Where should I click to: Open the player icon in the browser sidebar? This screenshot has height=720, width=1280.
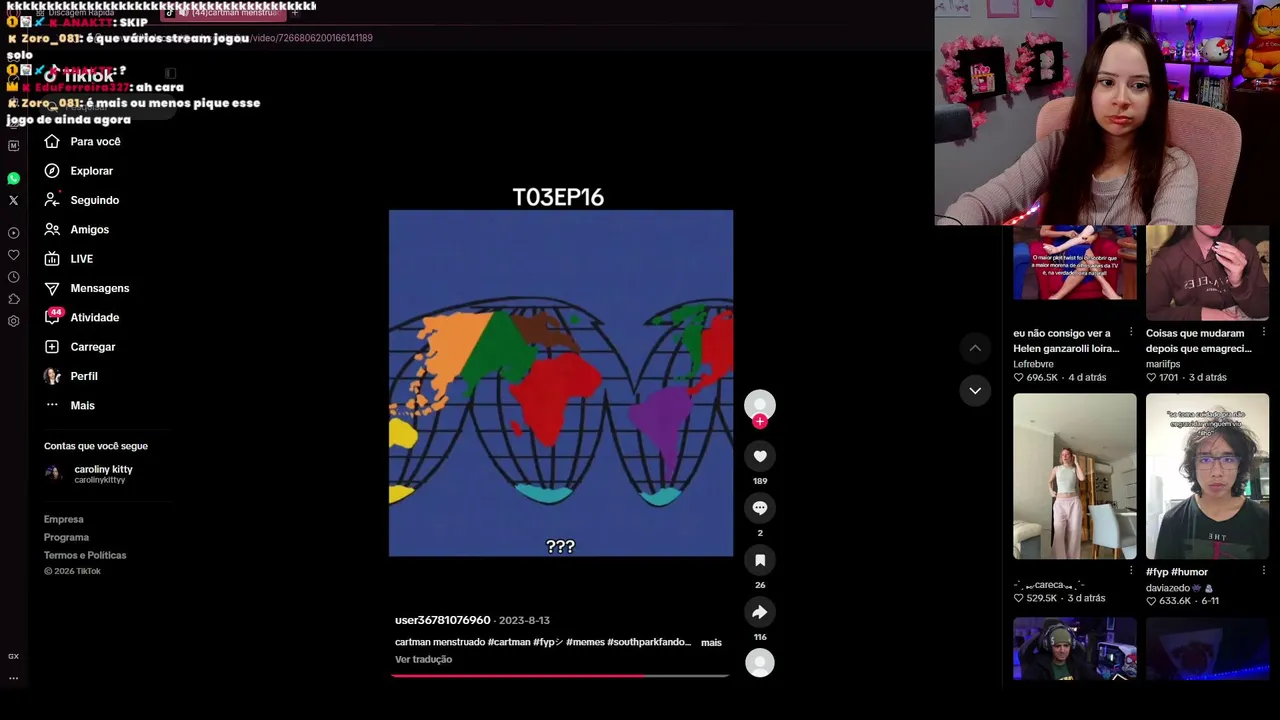coord(13,233)
